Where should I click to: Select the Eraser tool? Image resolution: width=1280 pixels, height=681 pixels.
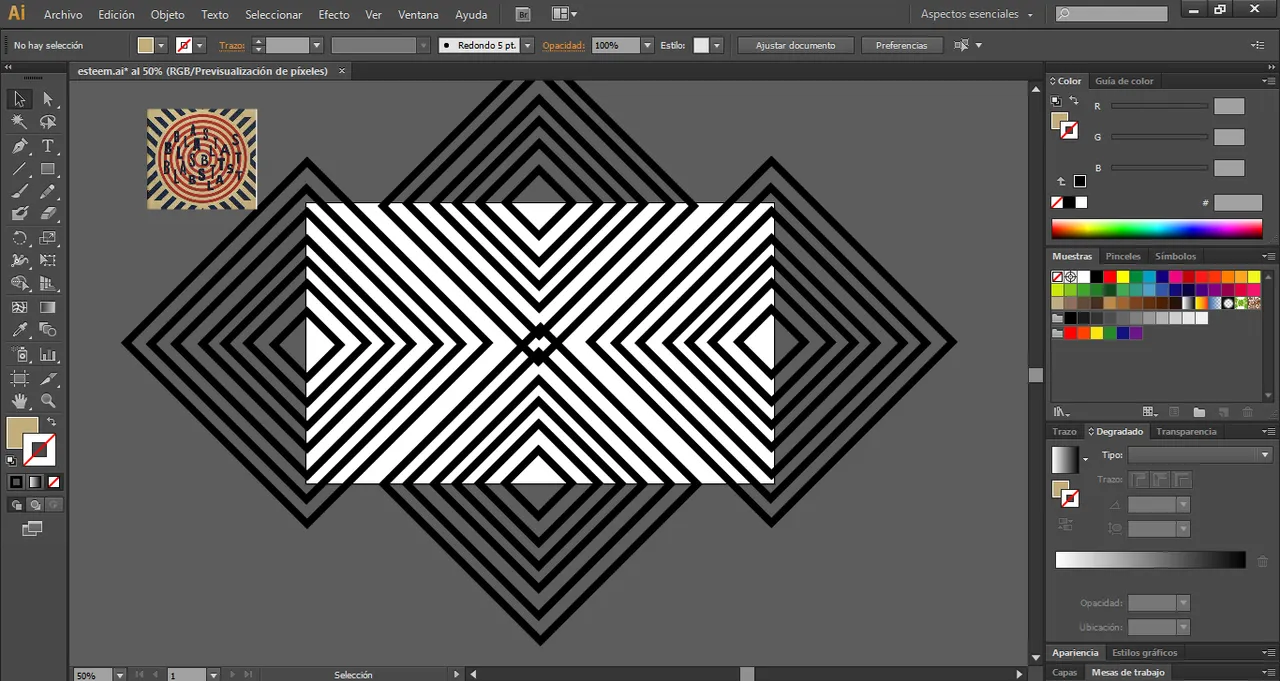pos(47,214)
